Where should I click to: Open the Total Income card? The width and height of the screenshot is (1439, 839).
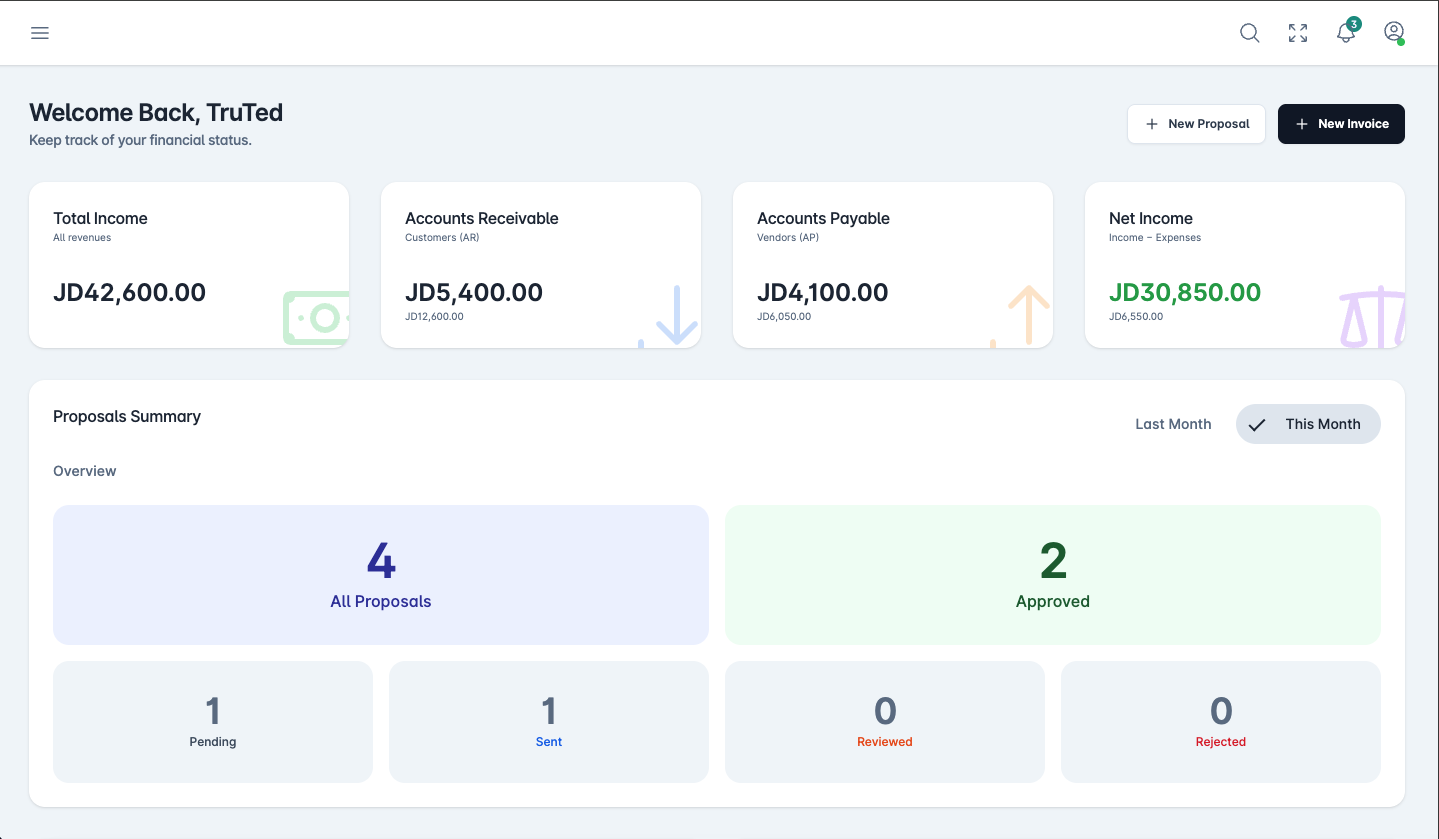point(189,265)
